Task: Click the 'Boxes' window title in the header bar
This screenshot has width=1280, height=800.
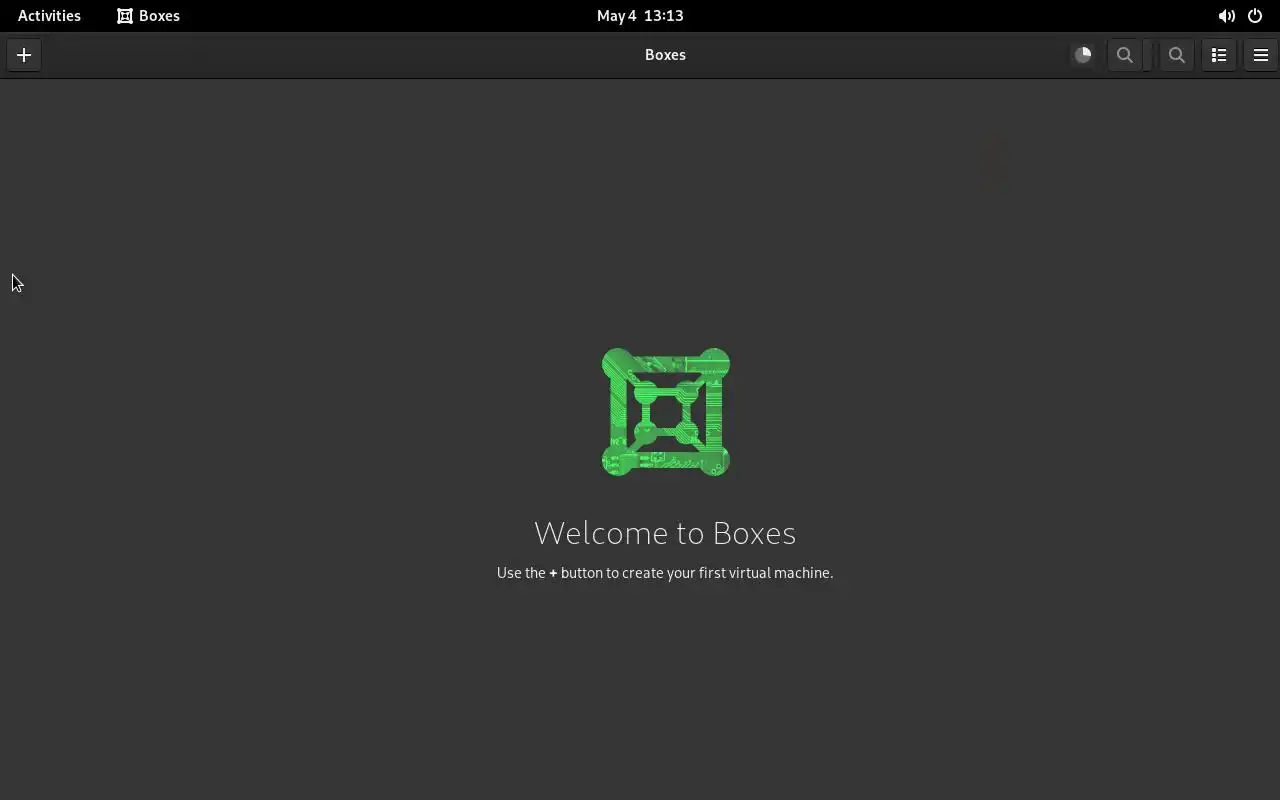Action: click(665, 55)
